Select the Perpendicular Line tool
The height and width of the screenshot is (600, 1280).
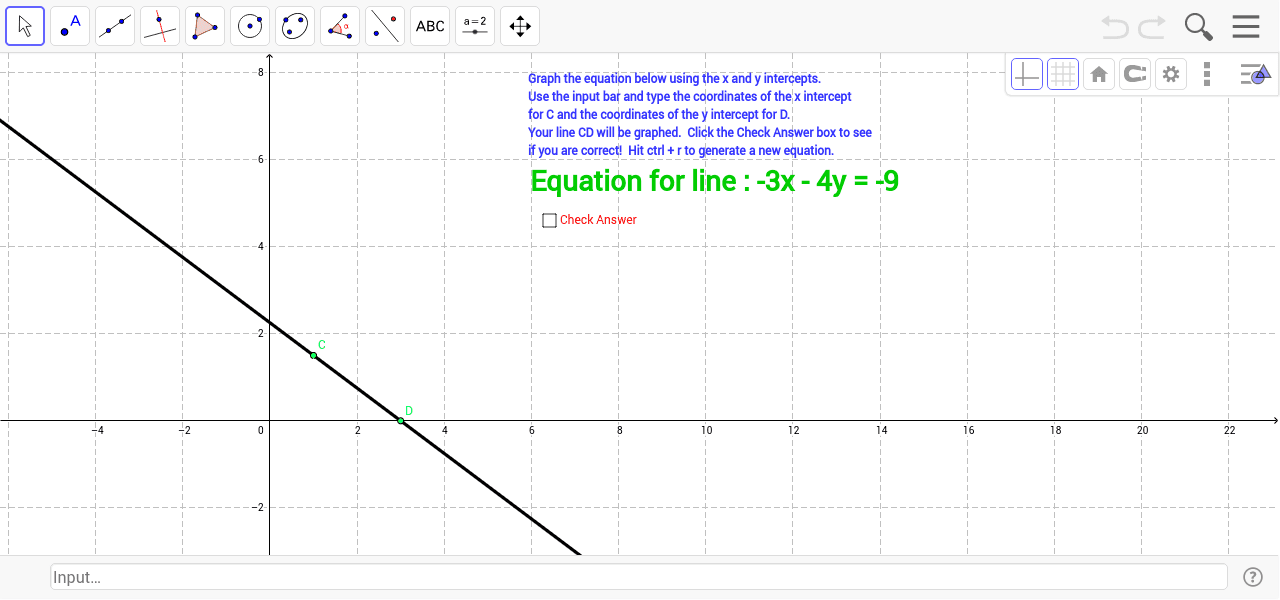coord(159,25)
